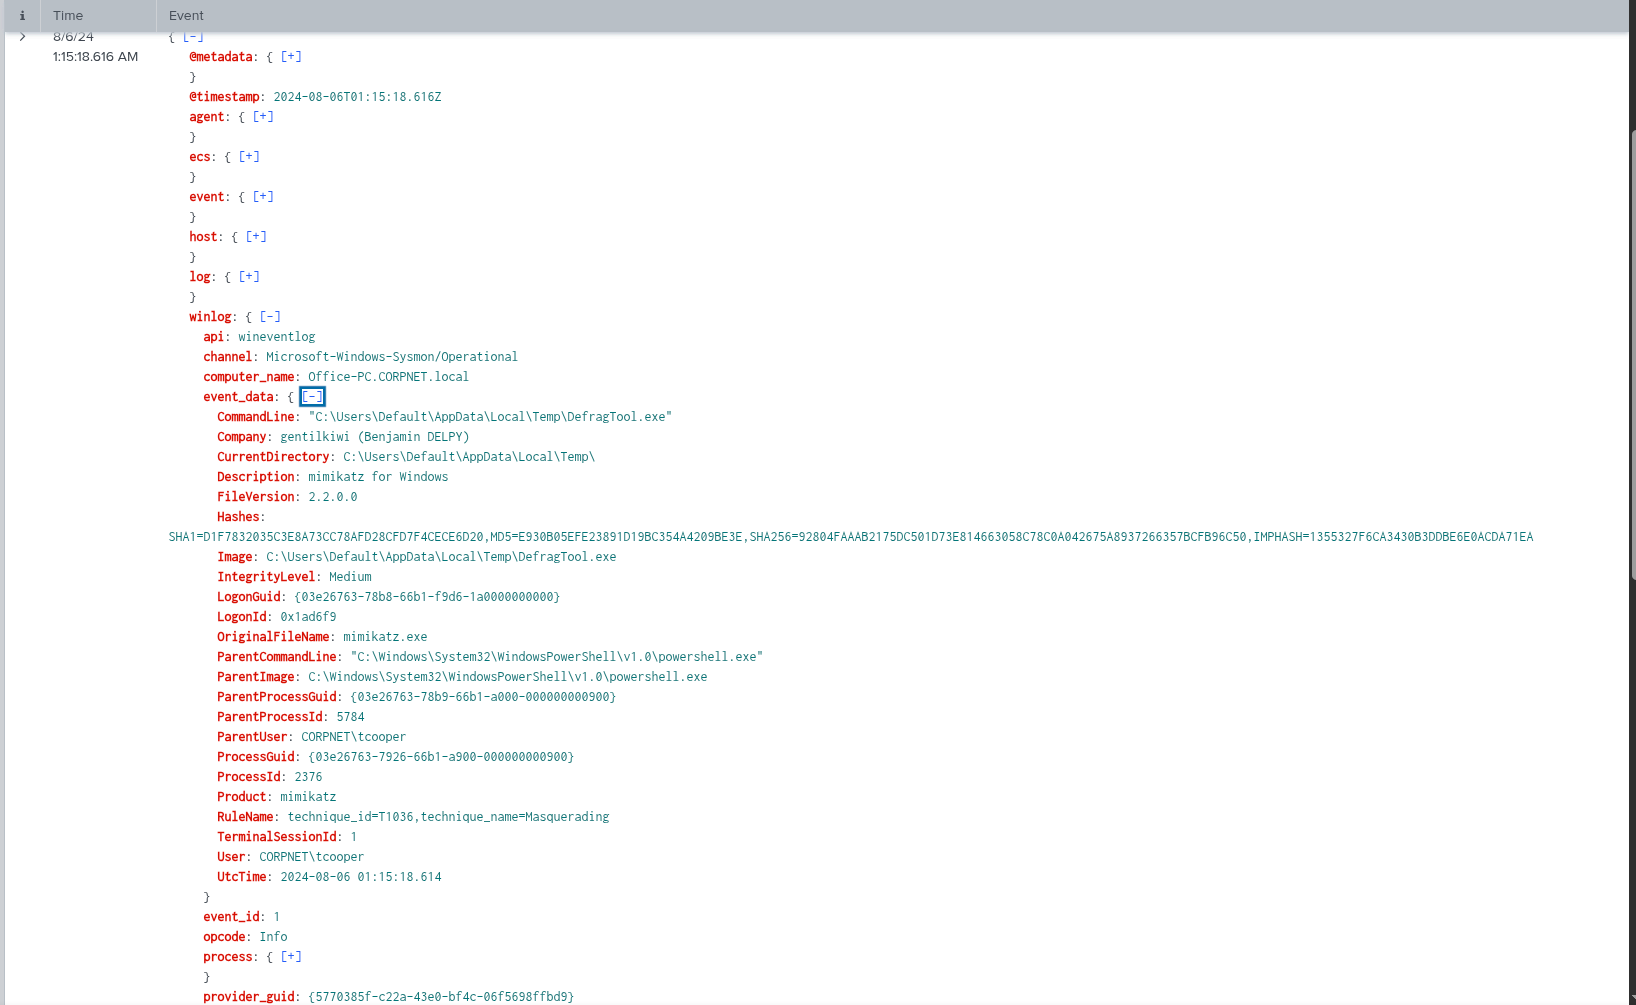Collapse the event_data object

coord(312,397)
